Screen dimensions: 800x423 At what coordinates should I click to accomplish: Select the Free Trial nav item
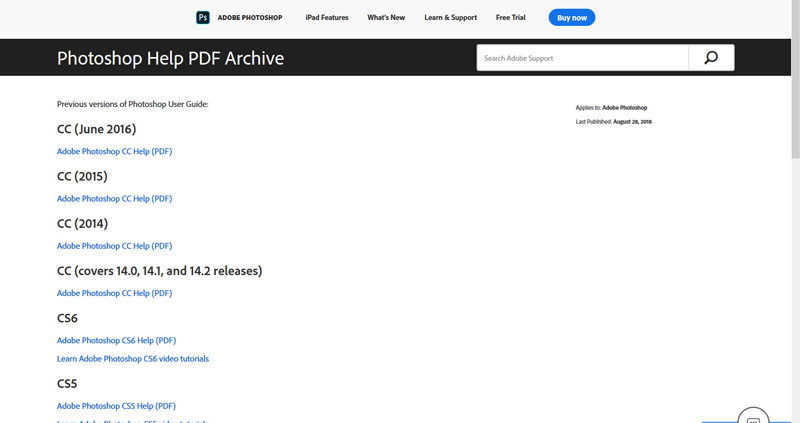click(511, 17)
